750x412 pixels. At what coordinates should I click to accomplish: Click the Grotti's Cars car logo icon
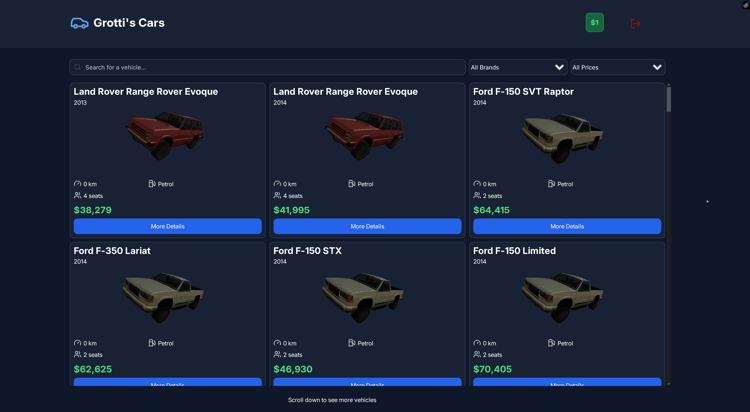click(x=79, y=23)
